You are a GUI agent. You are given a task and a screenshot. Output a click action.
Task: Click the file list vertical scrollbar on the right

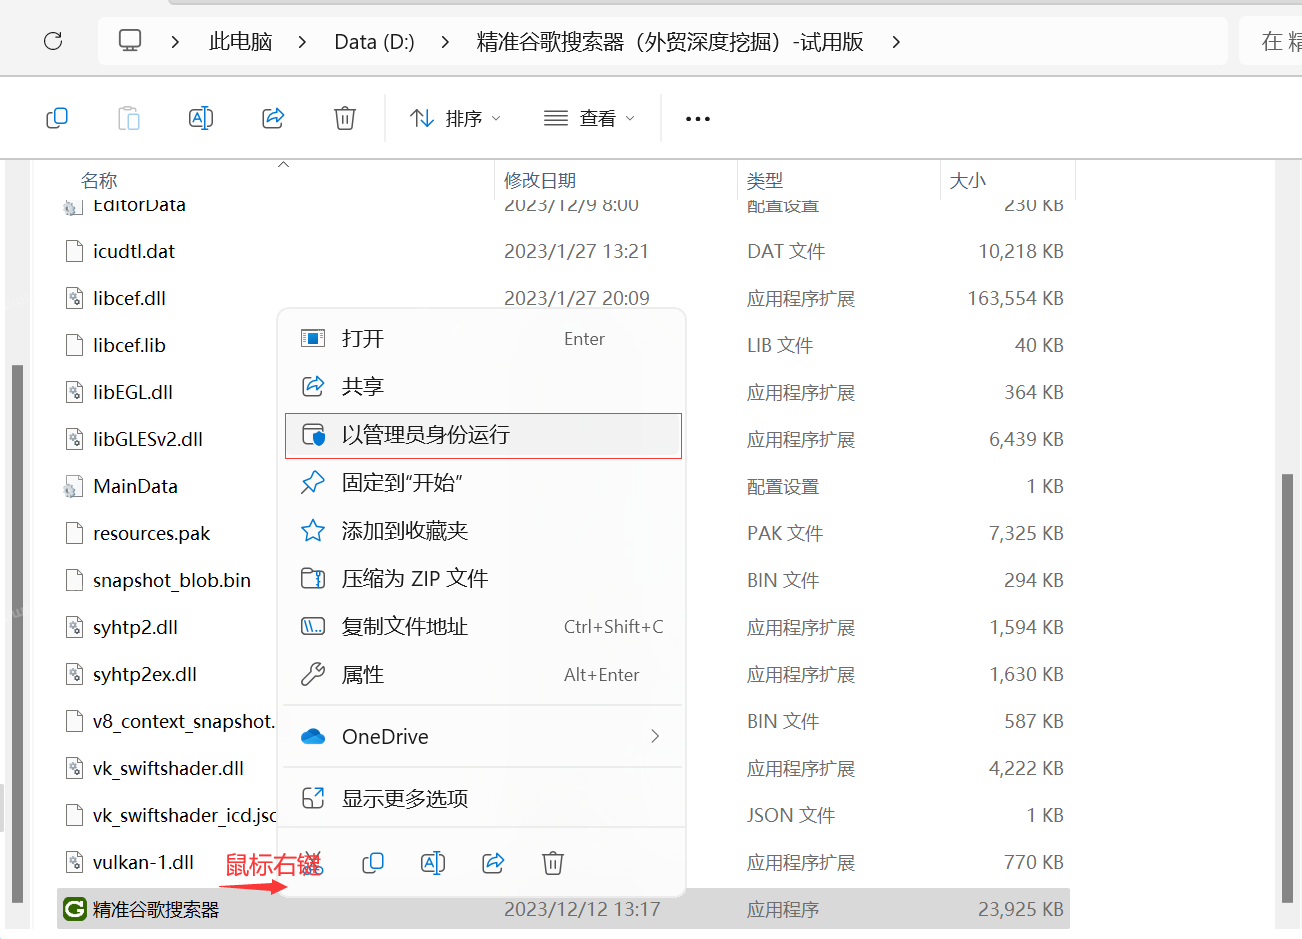click(x=1287, y=688)
